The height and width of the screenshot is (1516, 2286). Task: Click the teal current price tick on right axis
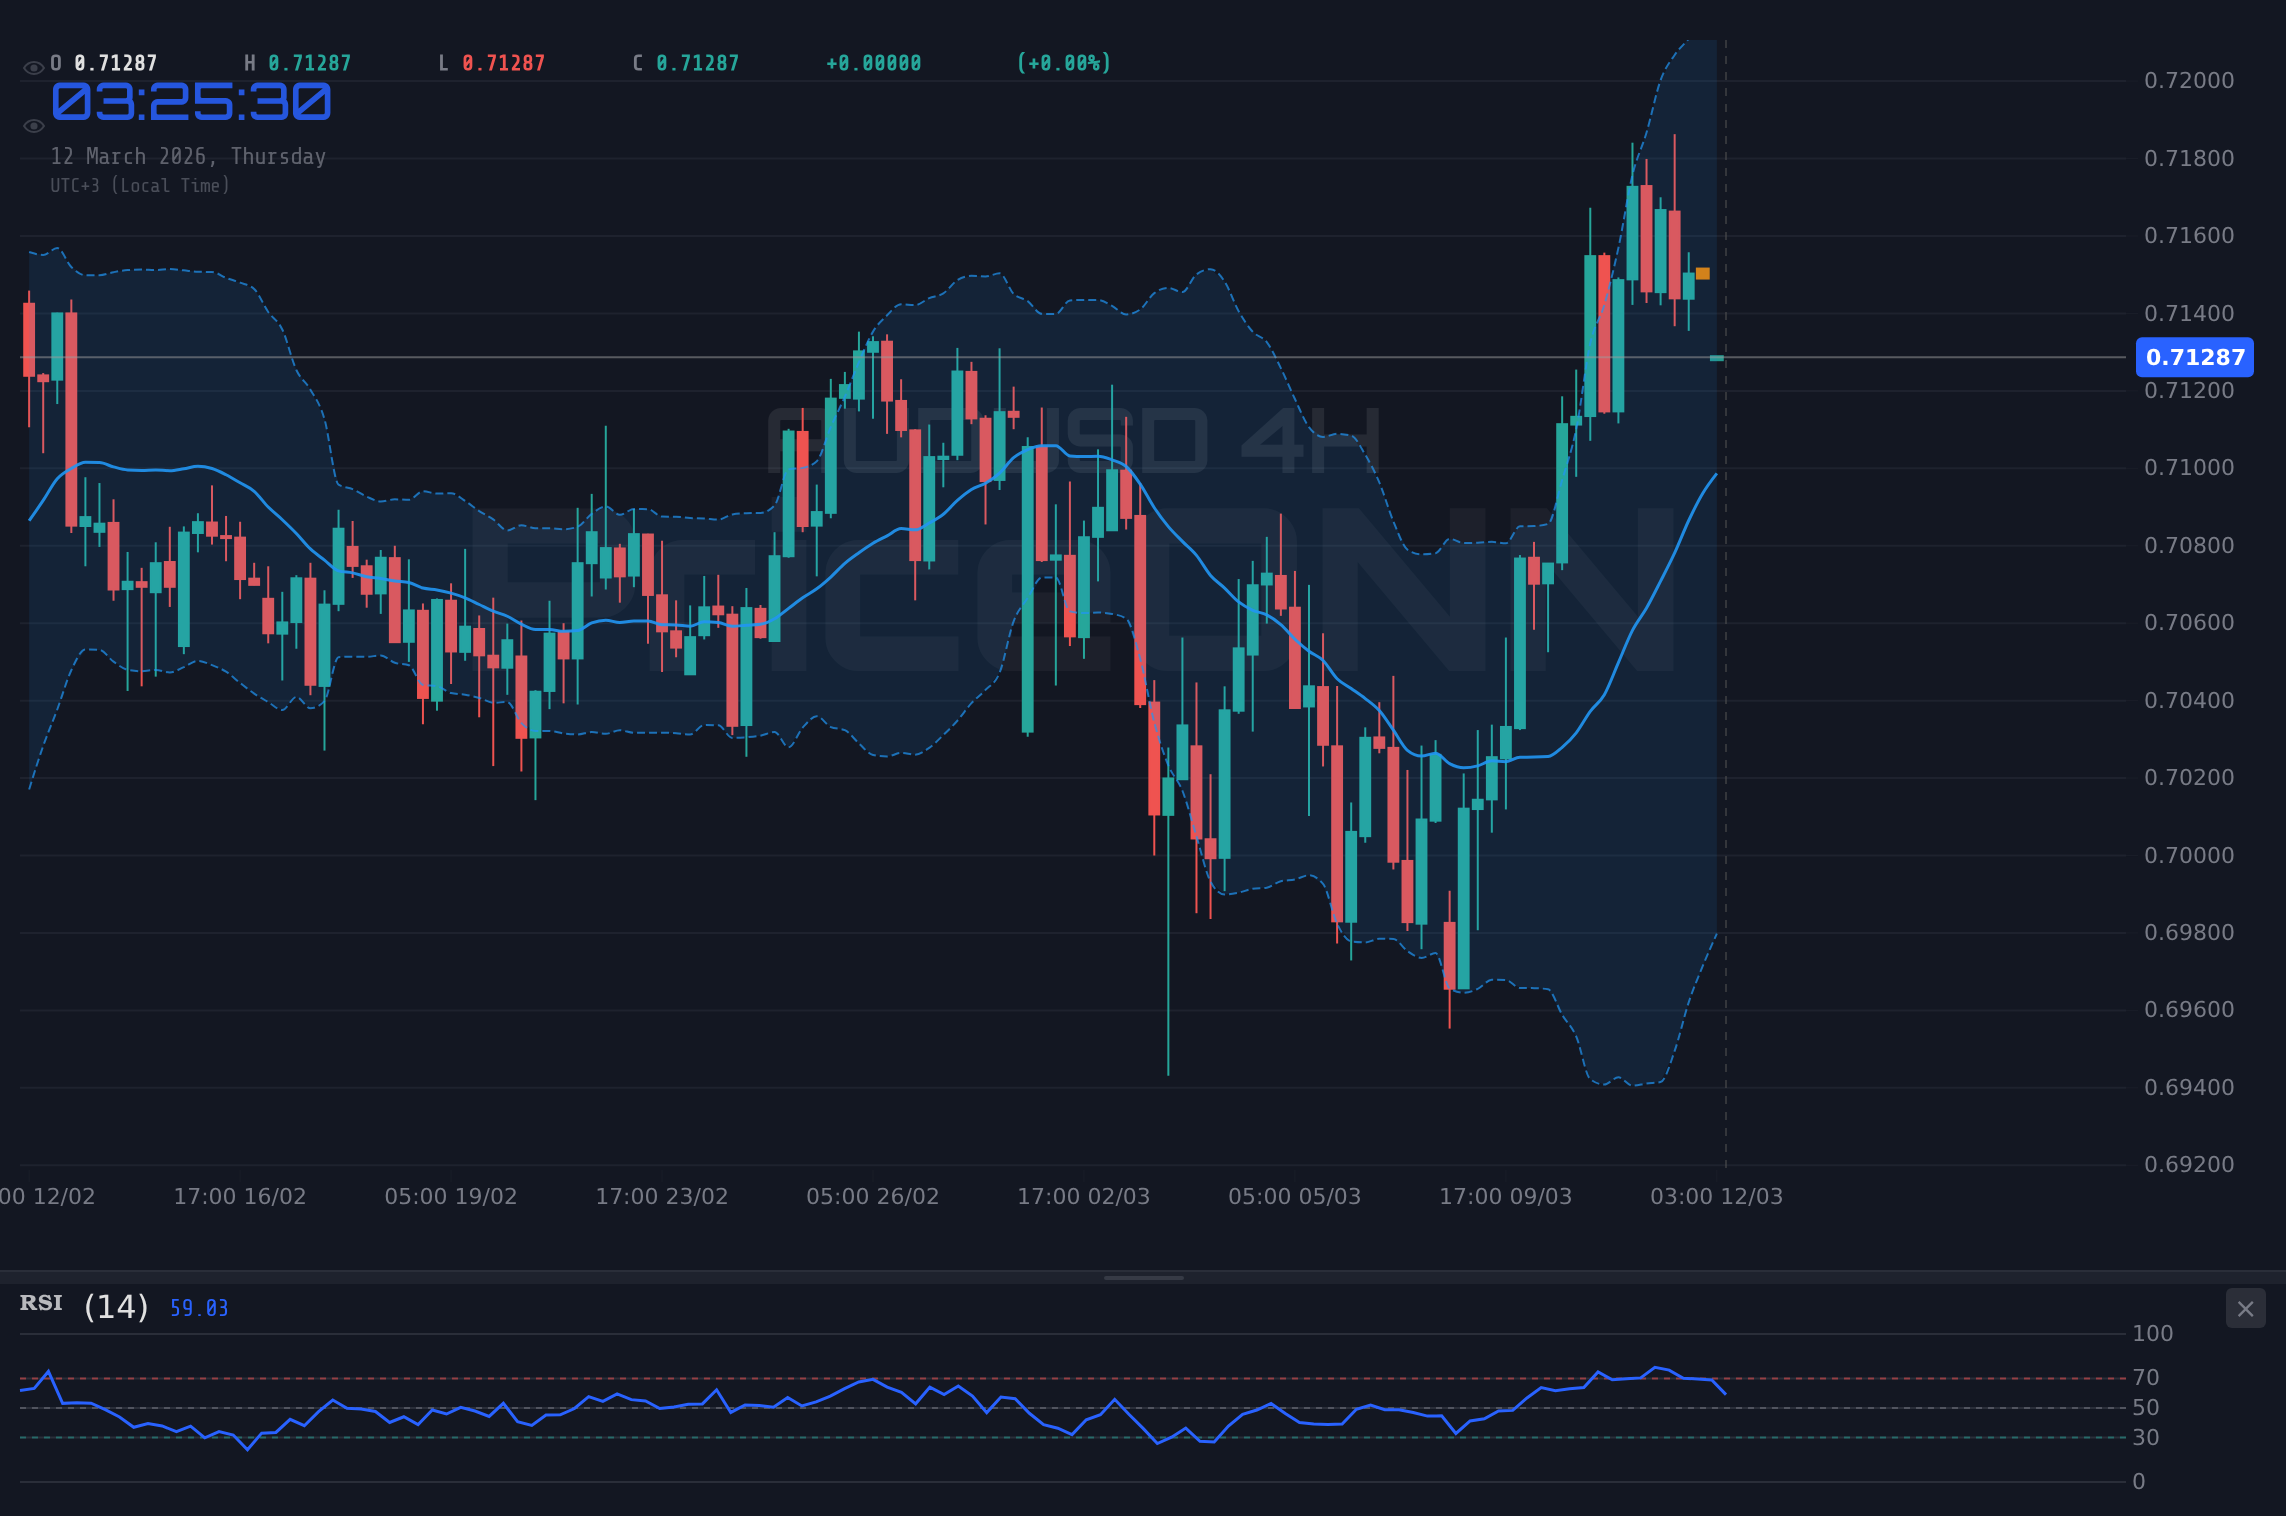1715,357
